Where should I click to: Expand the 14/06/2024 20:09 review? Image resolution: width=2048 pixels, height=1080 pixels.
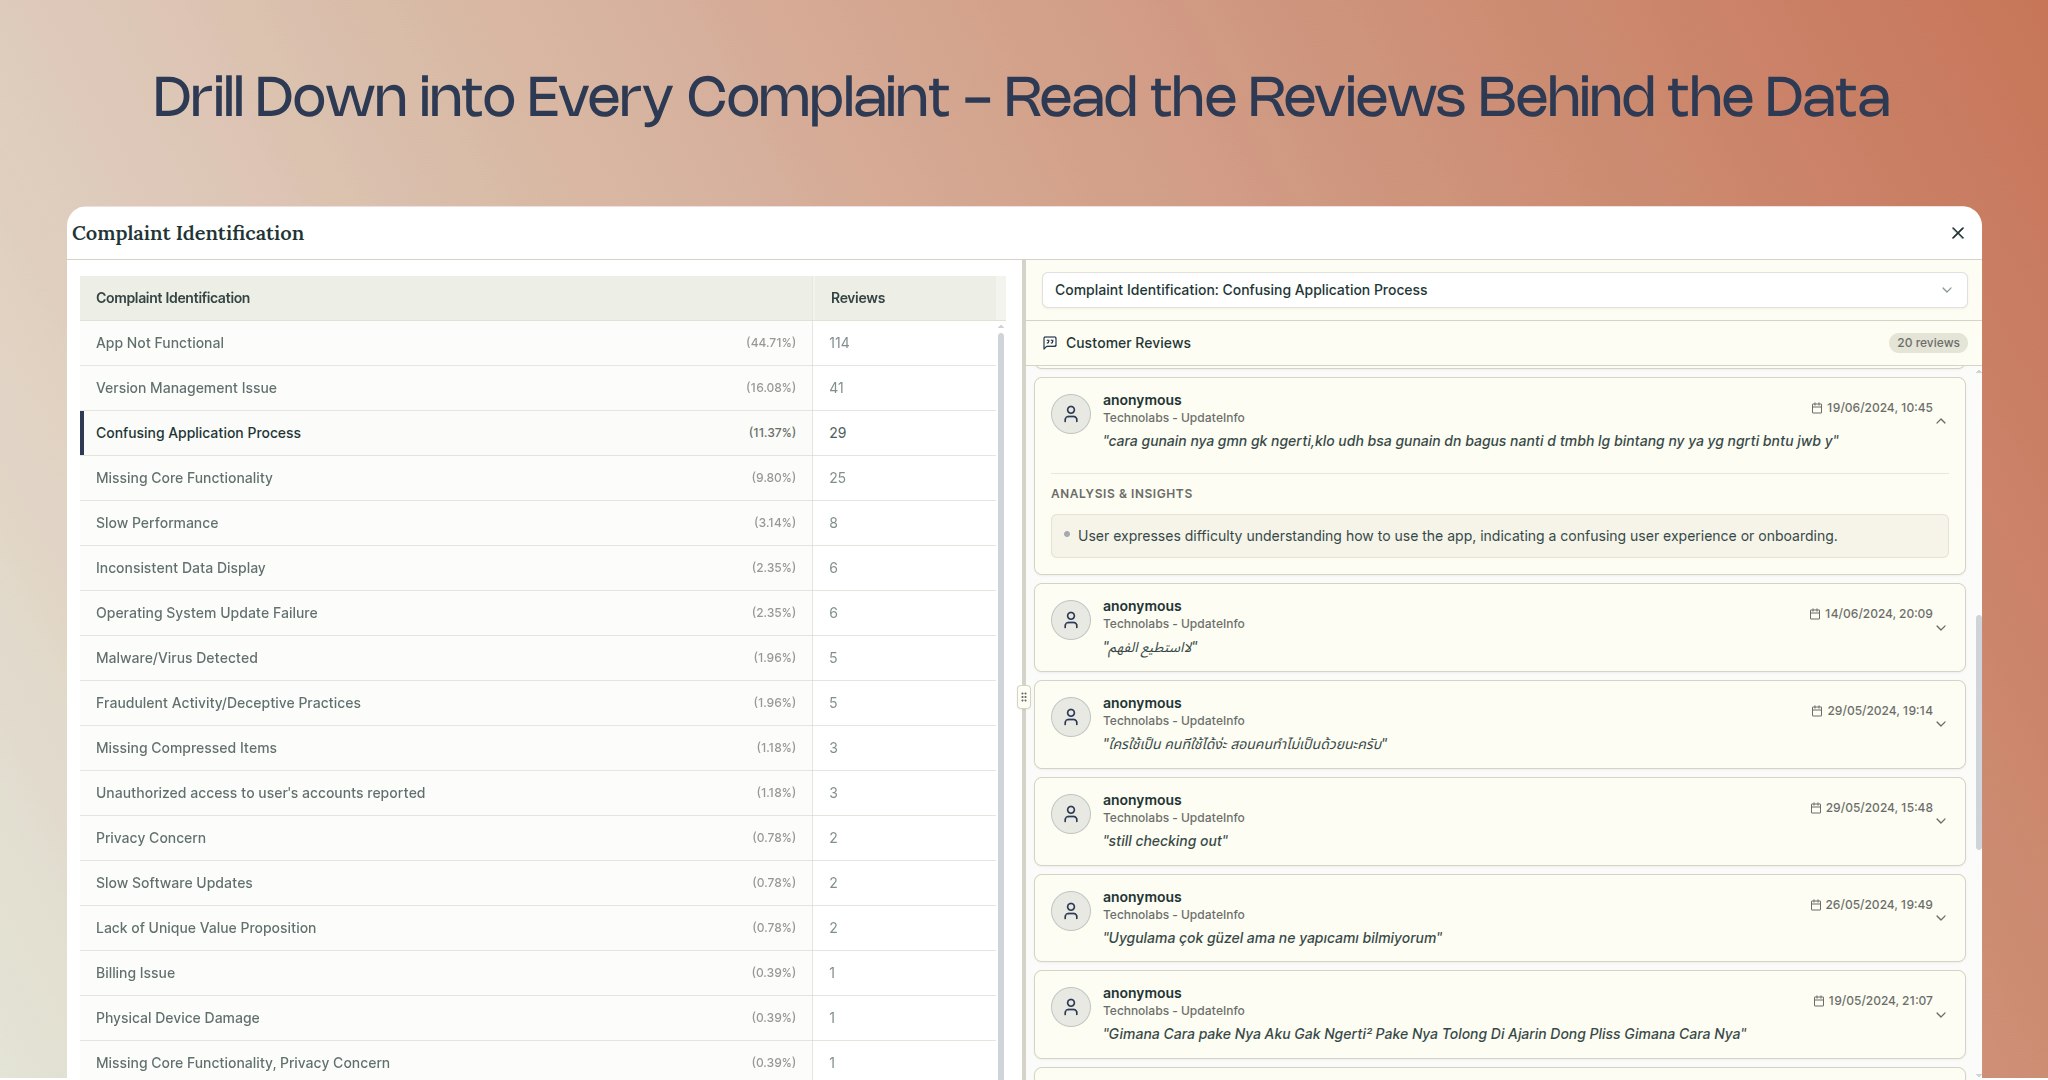click(1940, 628)
